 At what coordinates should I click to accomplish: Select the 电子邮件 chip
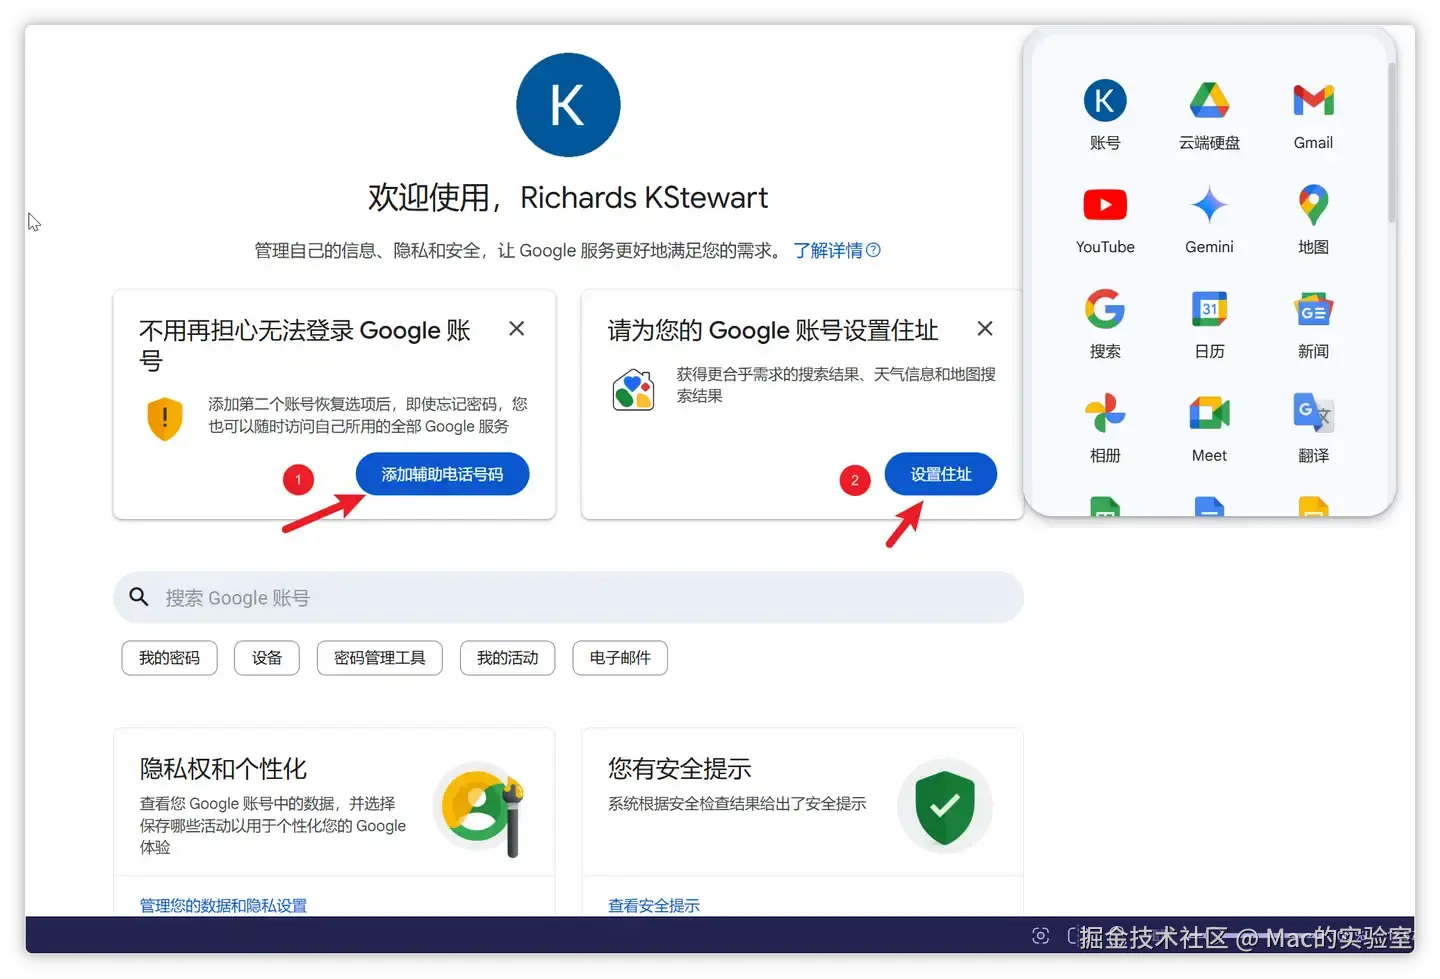[620, 658]
